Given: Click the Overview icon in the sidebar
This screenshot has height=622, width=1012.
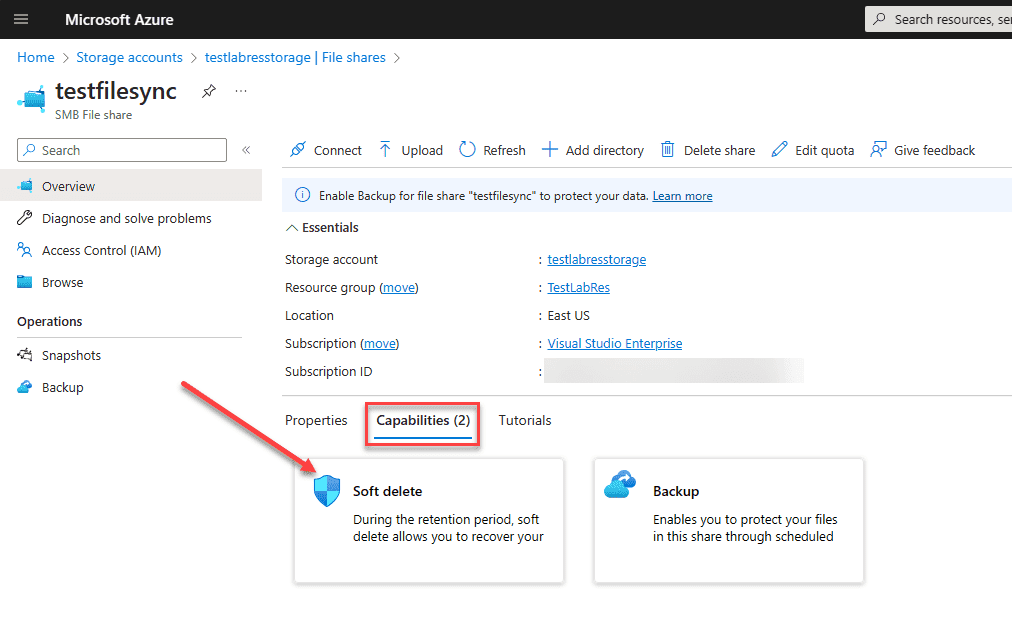Looking at the screenshot, I should (x=25, y=186).
